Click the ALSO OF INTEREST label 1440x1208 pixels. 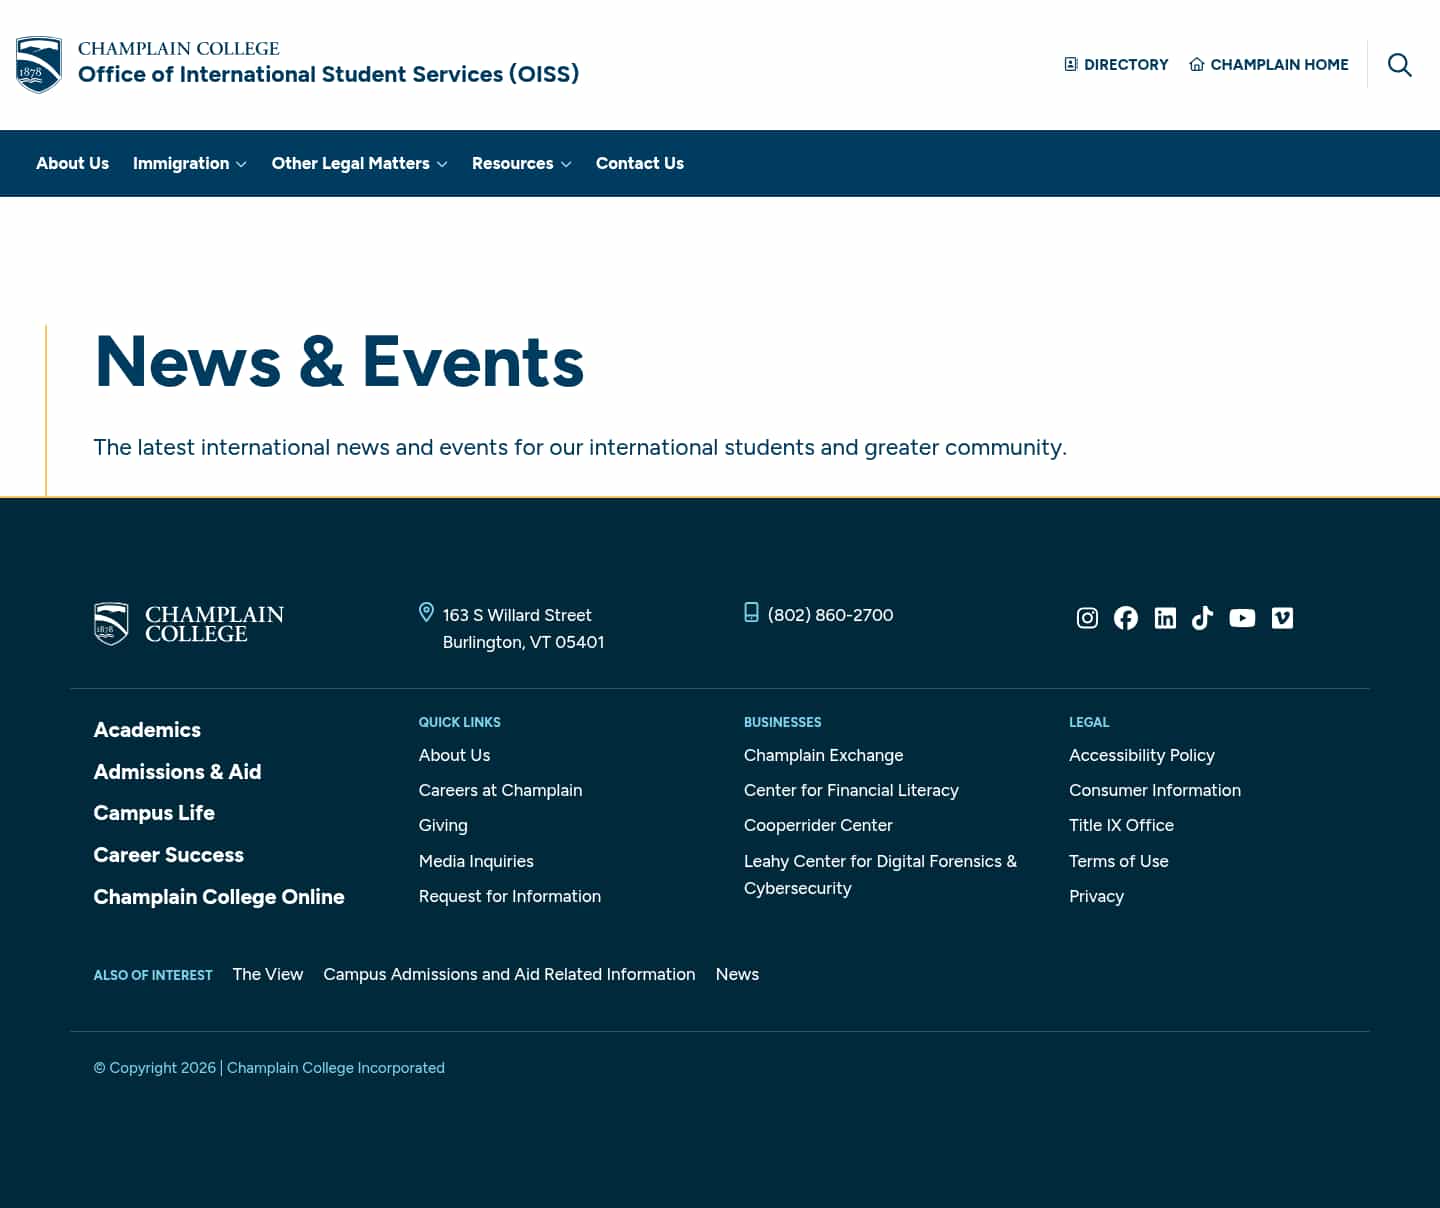click(x=153, y=975)
